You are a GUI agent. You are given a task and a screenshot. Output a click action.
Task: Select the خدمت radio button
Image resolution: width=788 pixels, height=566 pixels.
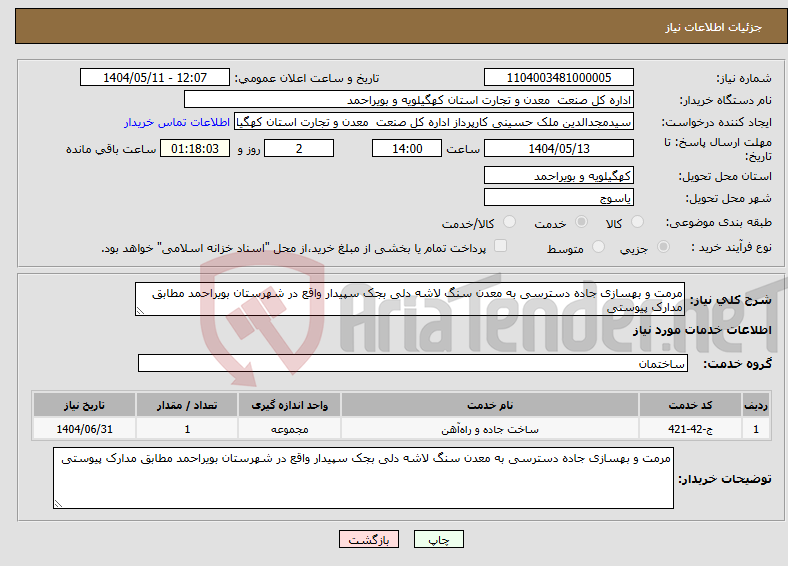coord(581,222)
